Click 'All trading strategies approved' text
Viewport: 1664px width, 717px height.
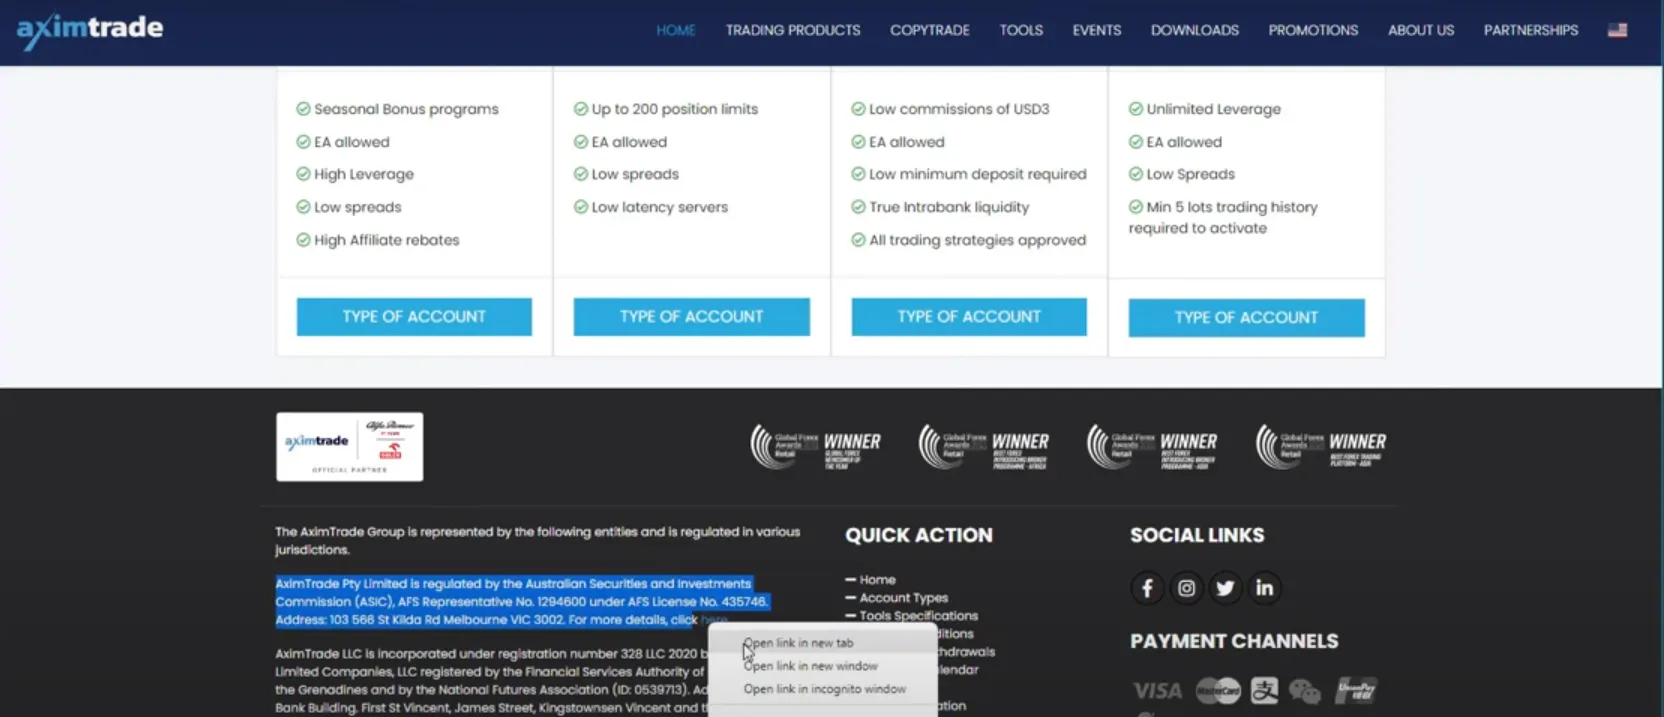pos(977,240)
